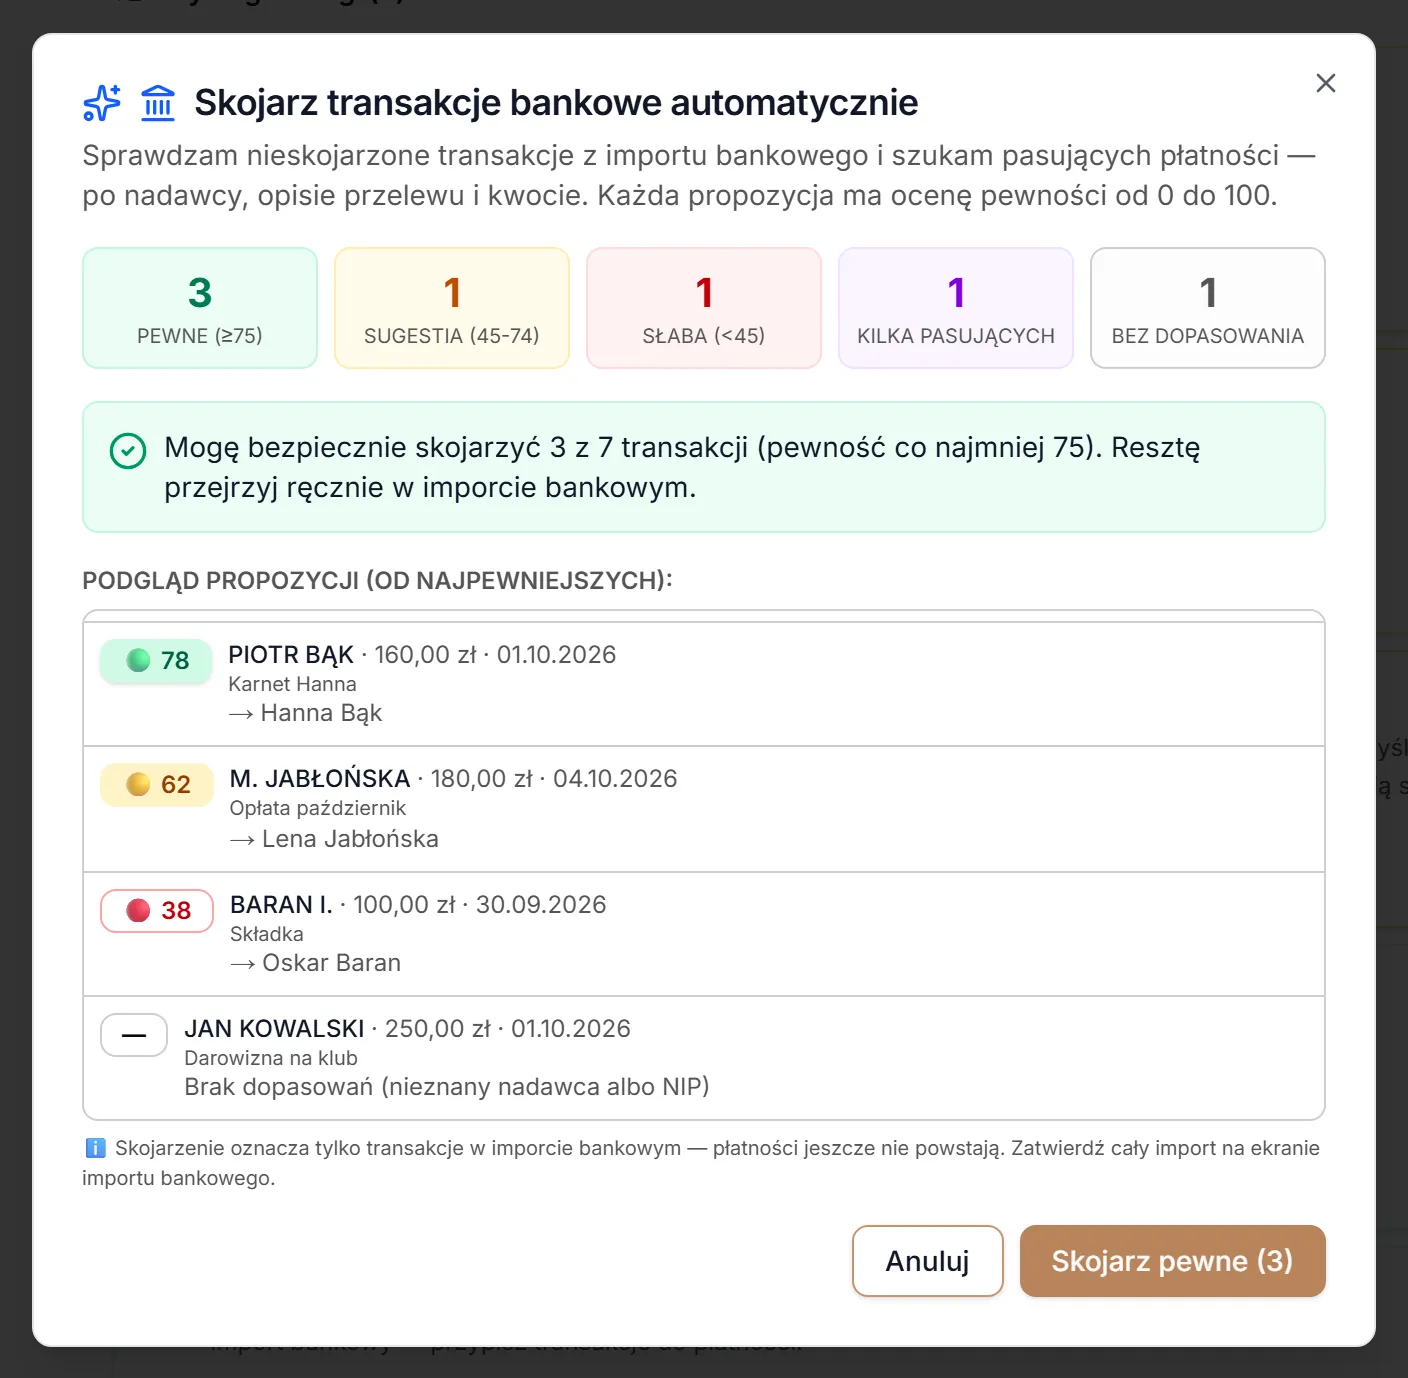The width and height of the screenshot is (1408, 1378).
Task: Click the 'Darowizna na klub' description
Action: click(271, 1058)
